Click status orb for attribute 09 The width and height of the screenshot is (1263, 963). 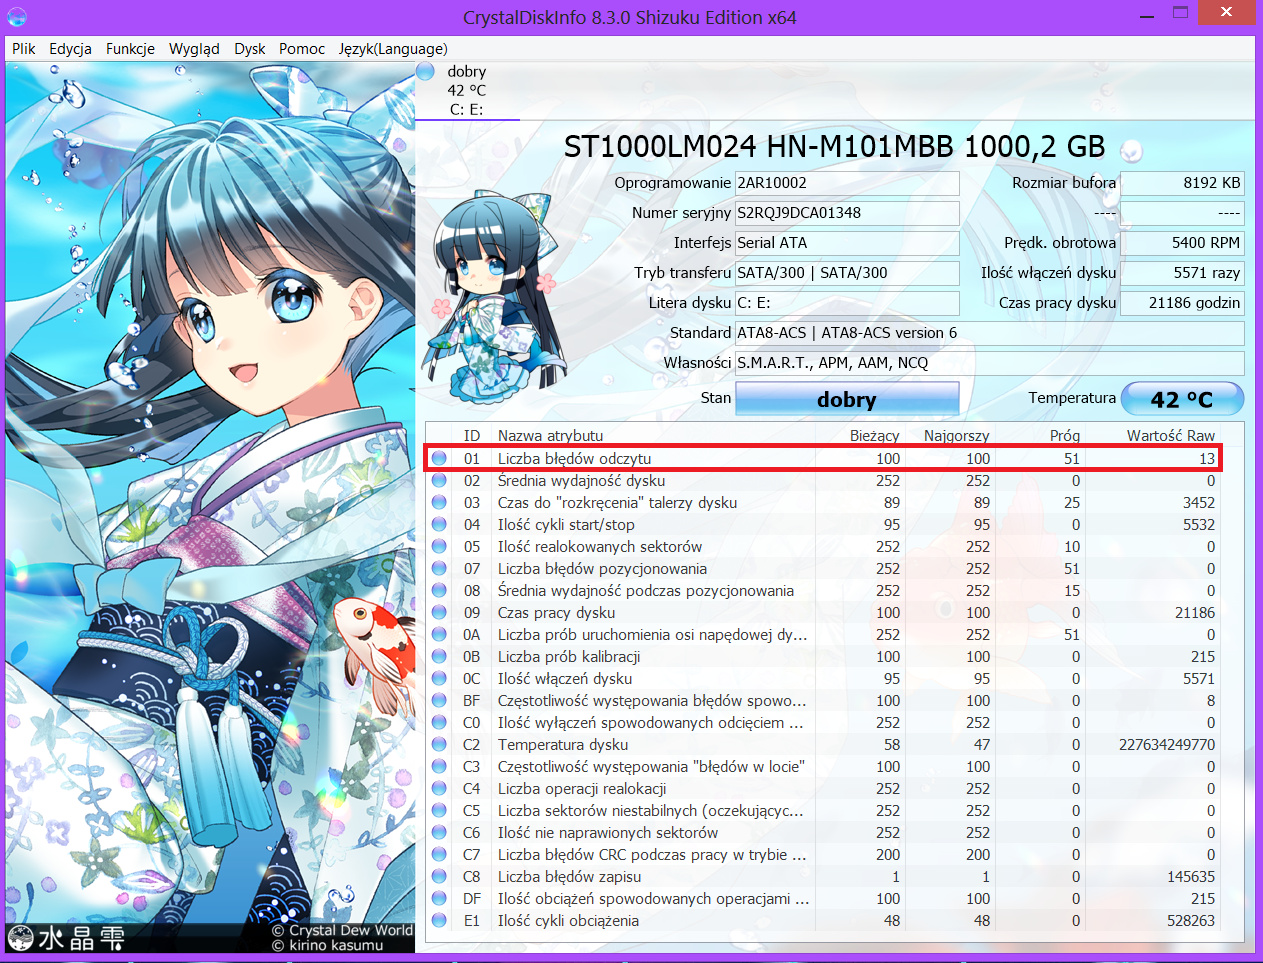click(x=439, y=612)
